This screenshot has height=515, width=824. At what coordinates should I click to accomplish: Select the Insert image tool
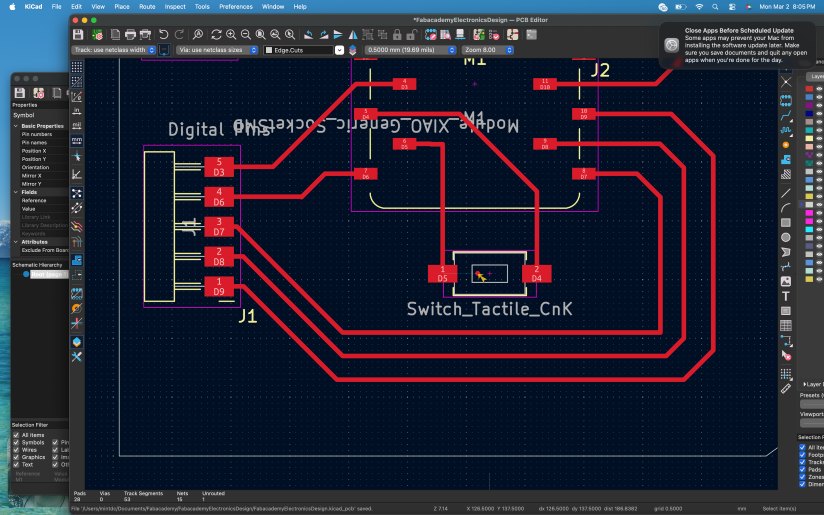coord(786,282)
